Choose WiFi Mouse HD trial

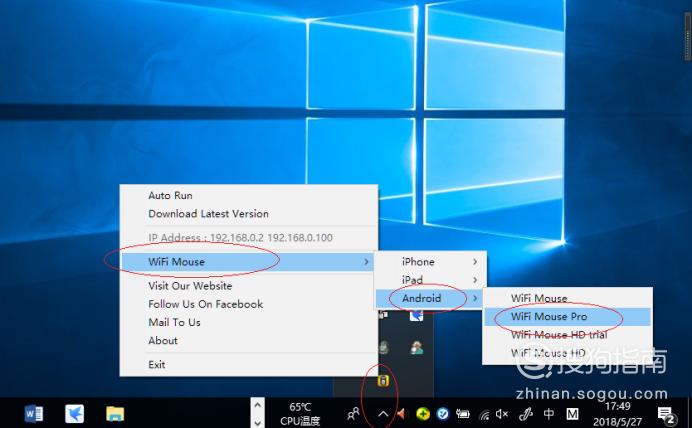[568, 335]
